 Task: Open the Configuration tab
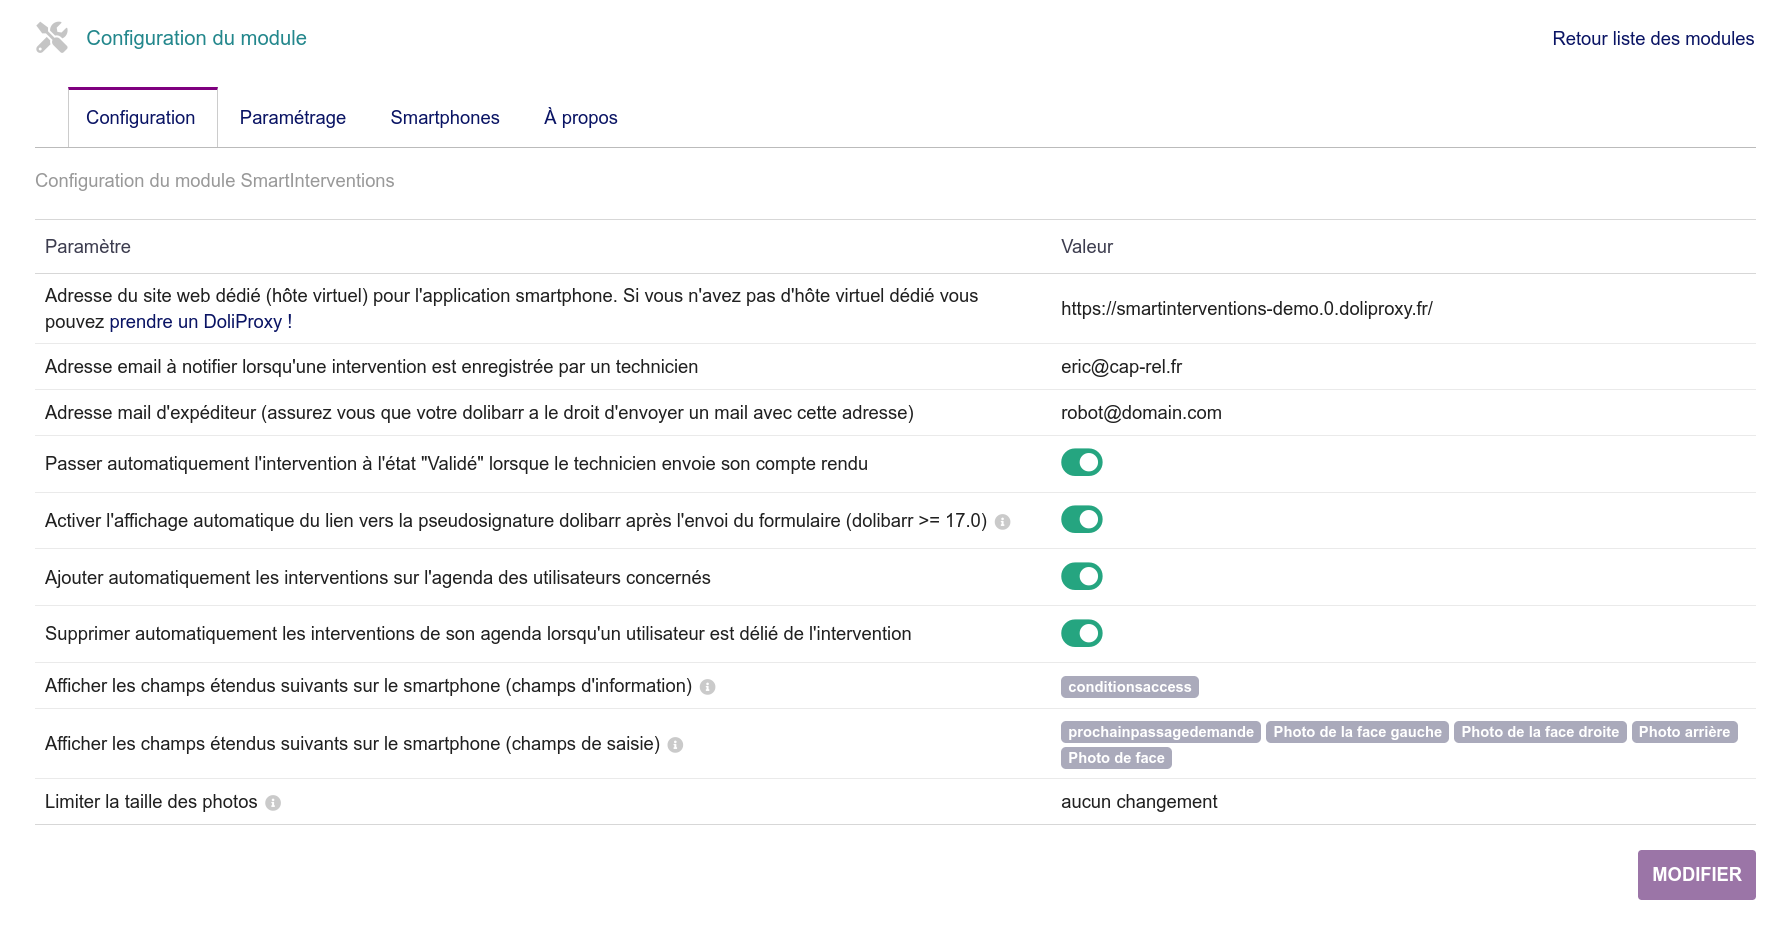[141, 118]
